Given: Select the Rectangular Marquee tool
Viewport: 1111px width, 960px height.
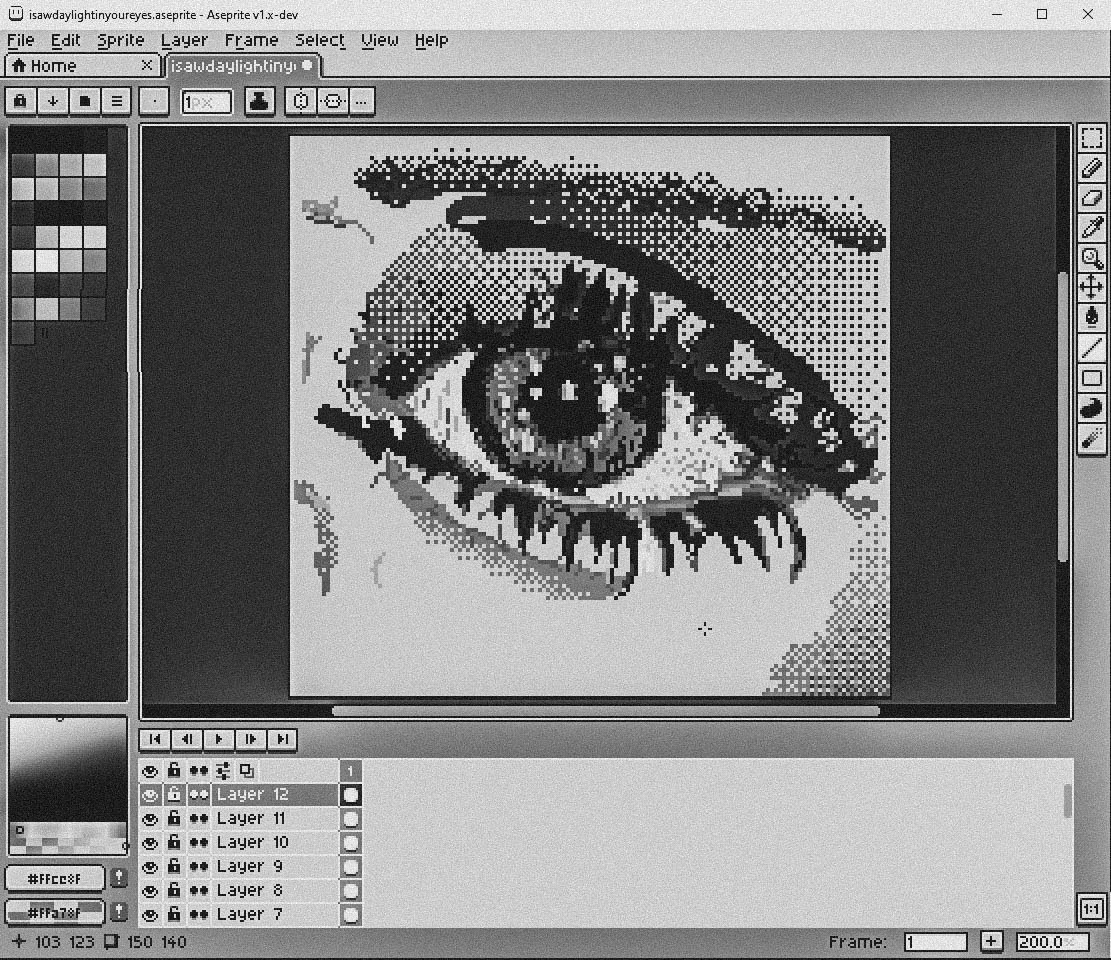Looking at the screenshot, I should click(x=1091, y=140).
